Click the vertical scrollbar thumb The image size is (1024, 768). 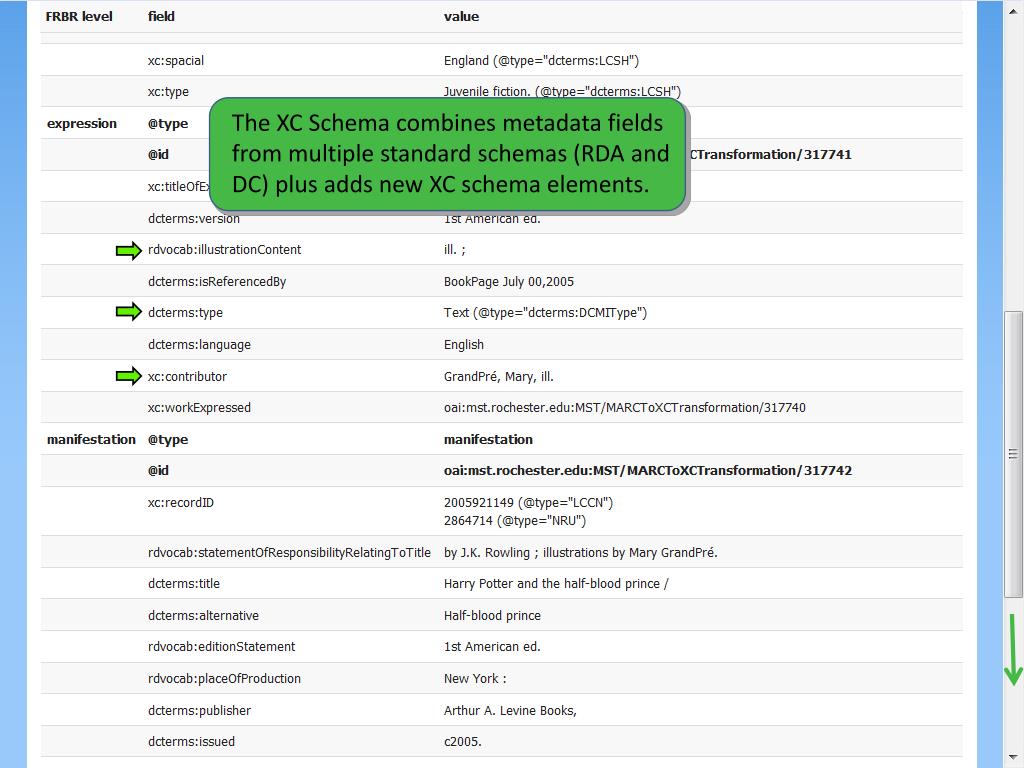[1014, 455]
